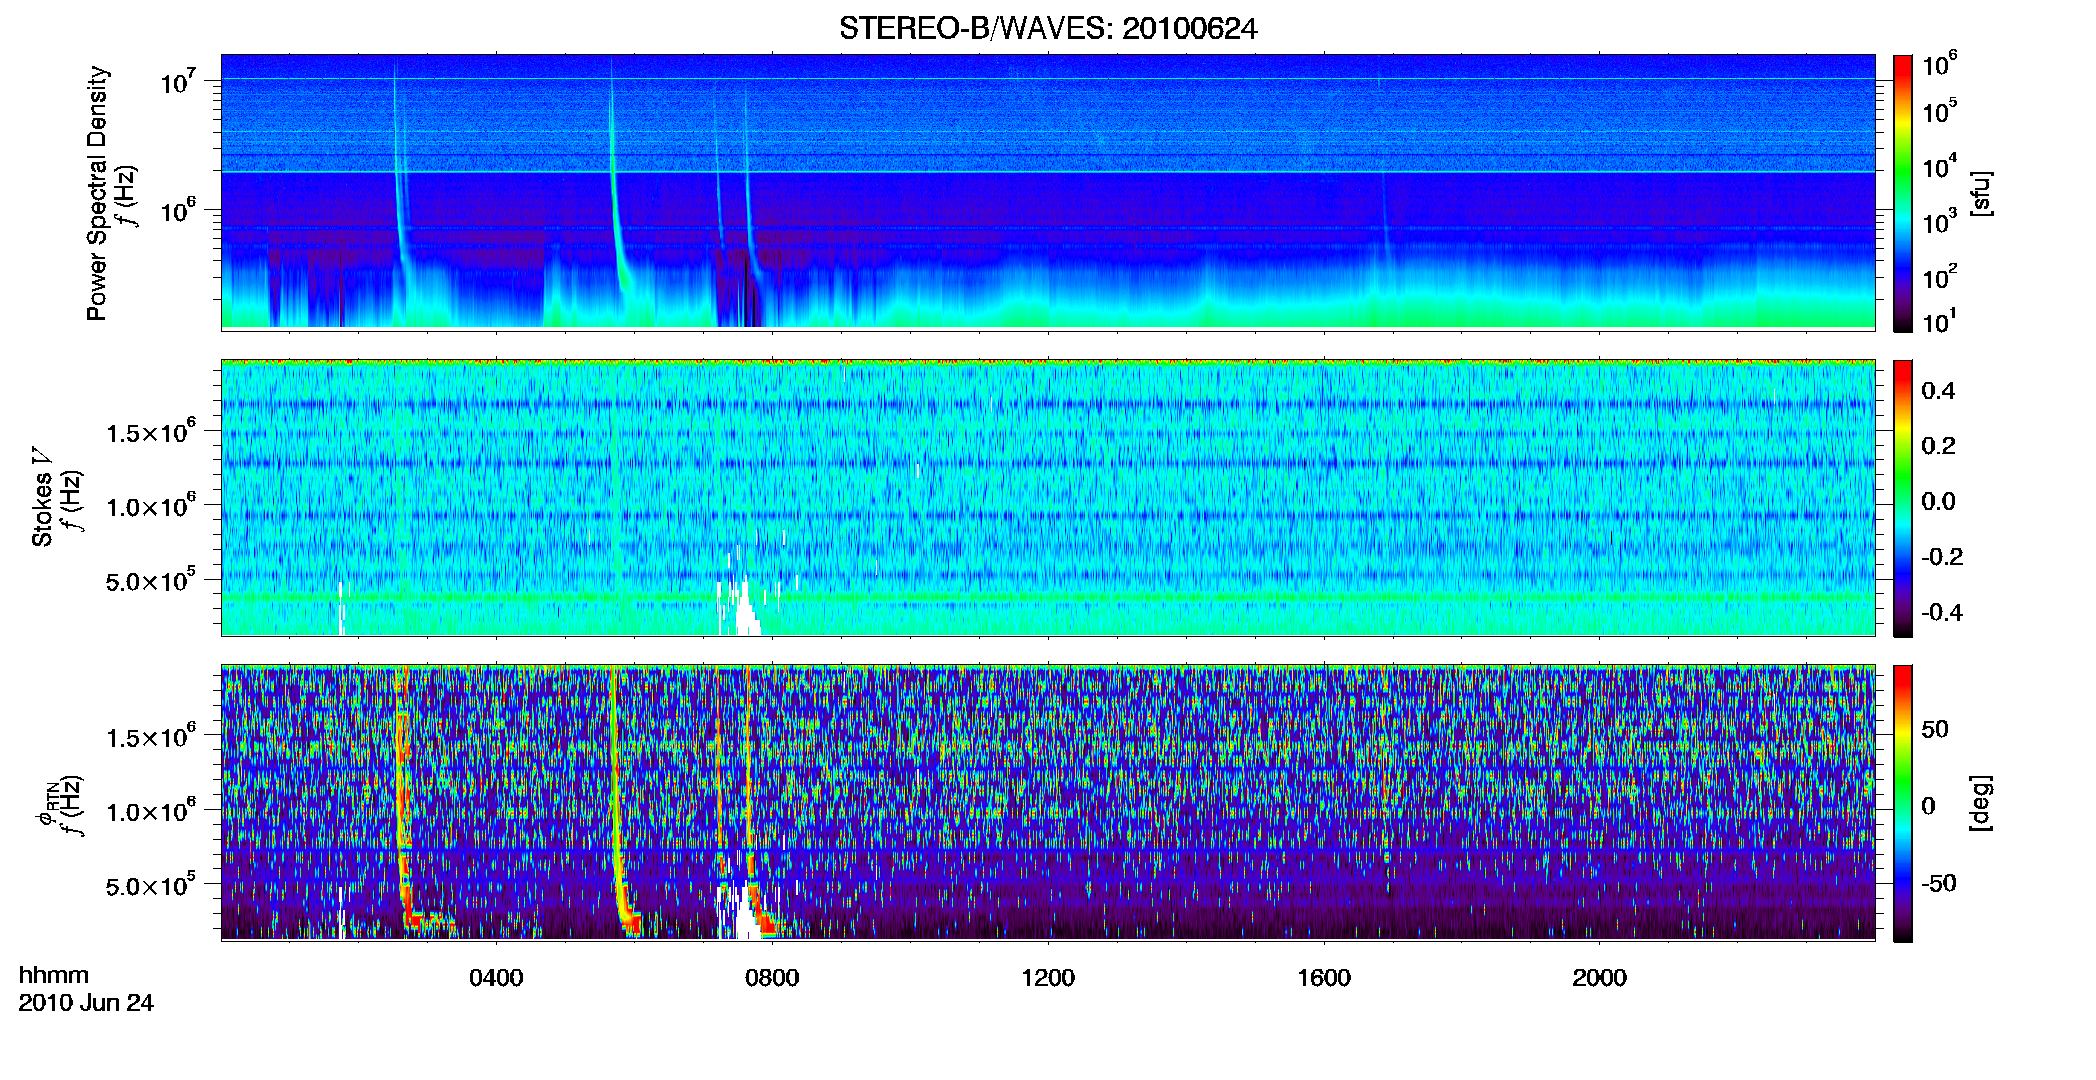Image resolution: width=2096 pixels, height=1080 pixels.
Task: Click the phi RTN axis label
Action: (47, 805)
